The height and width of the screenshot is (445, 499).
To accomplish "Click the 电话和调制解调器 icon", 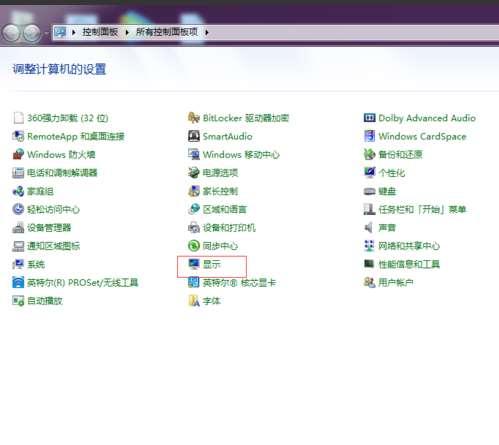I will tap(18, 173).
